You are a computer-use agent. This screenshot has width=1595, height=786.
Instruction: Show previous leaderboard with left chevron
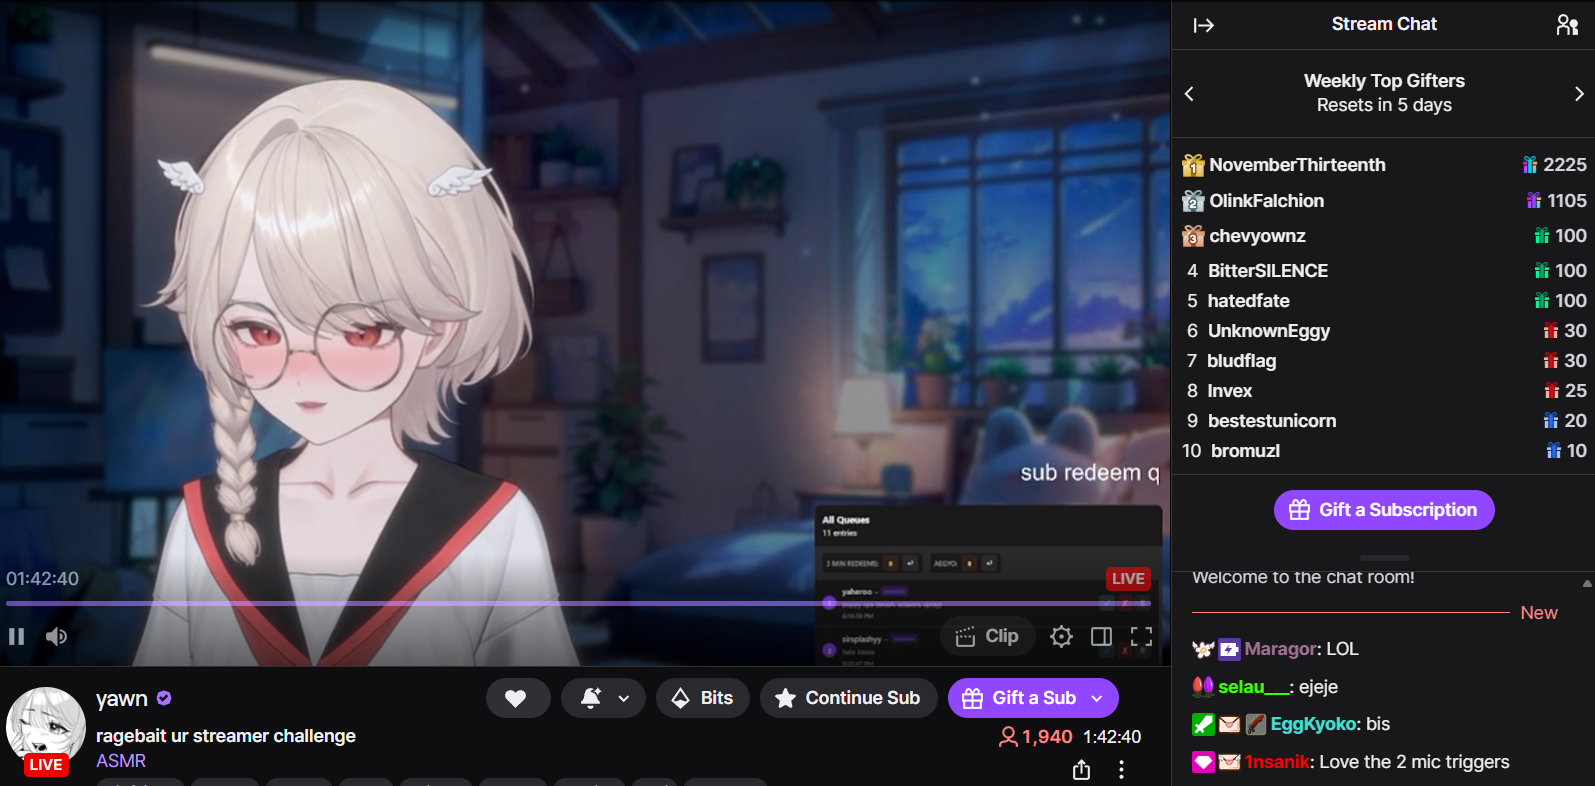1189,93
